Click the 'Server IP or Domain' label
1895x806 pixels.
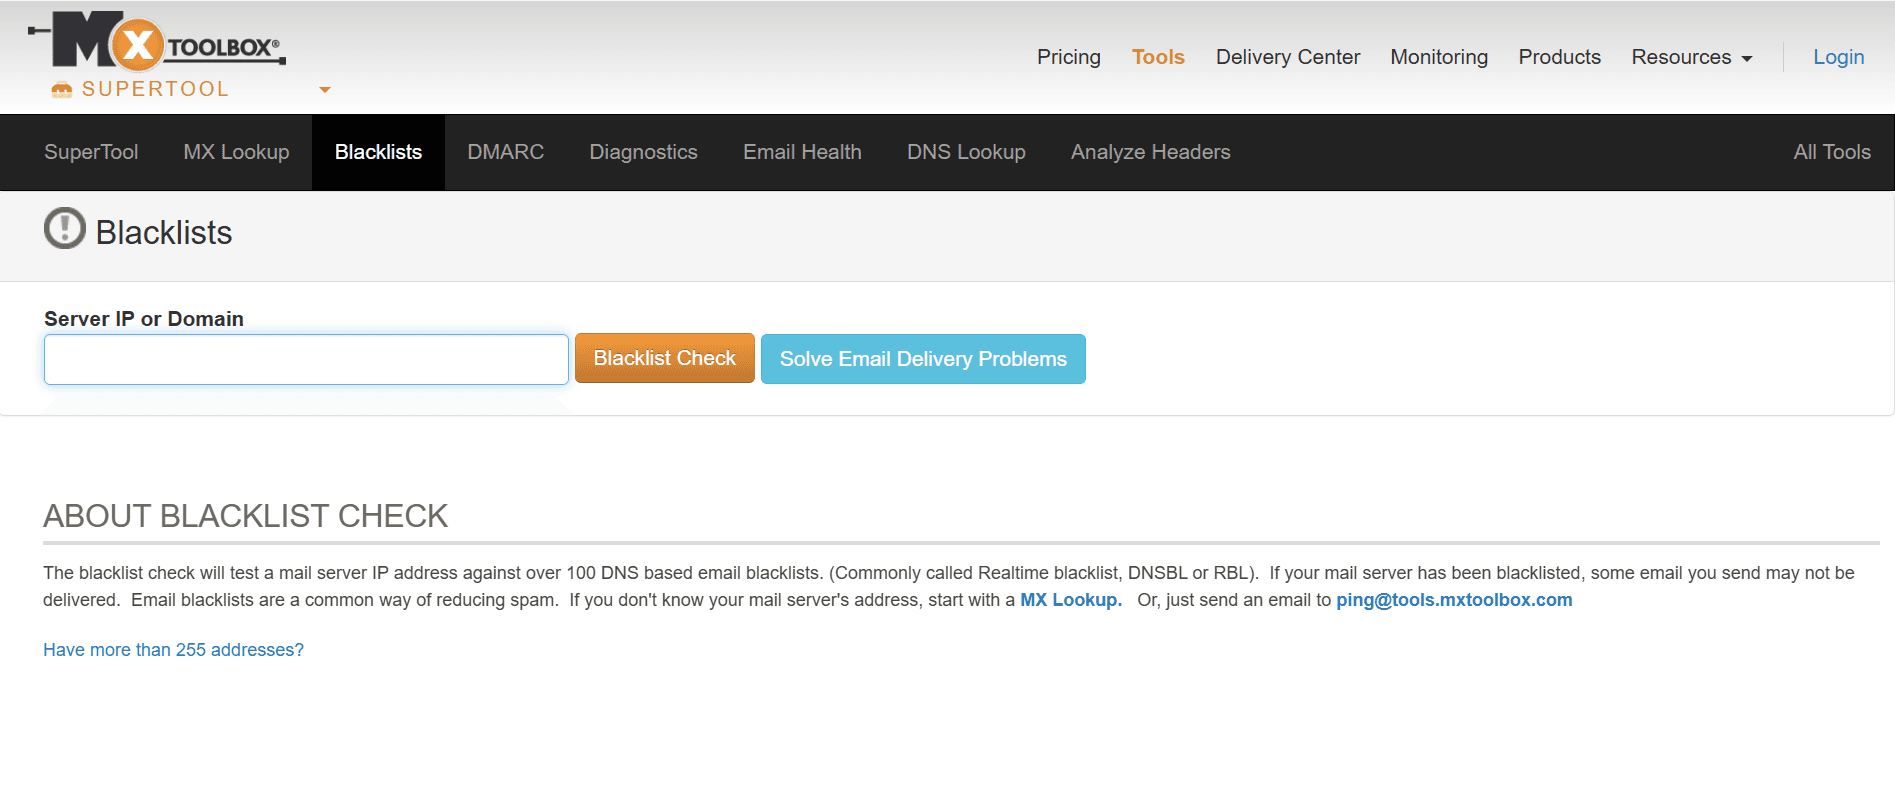point(144,319)
